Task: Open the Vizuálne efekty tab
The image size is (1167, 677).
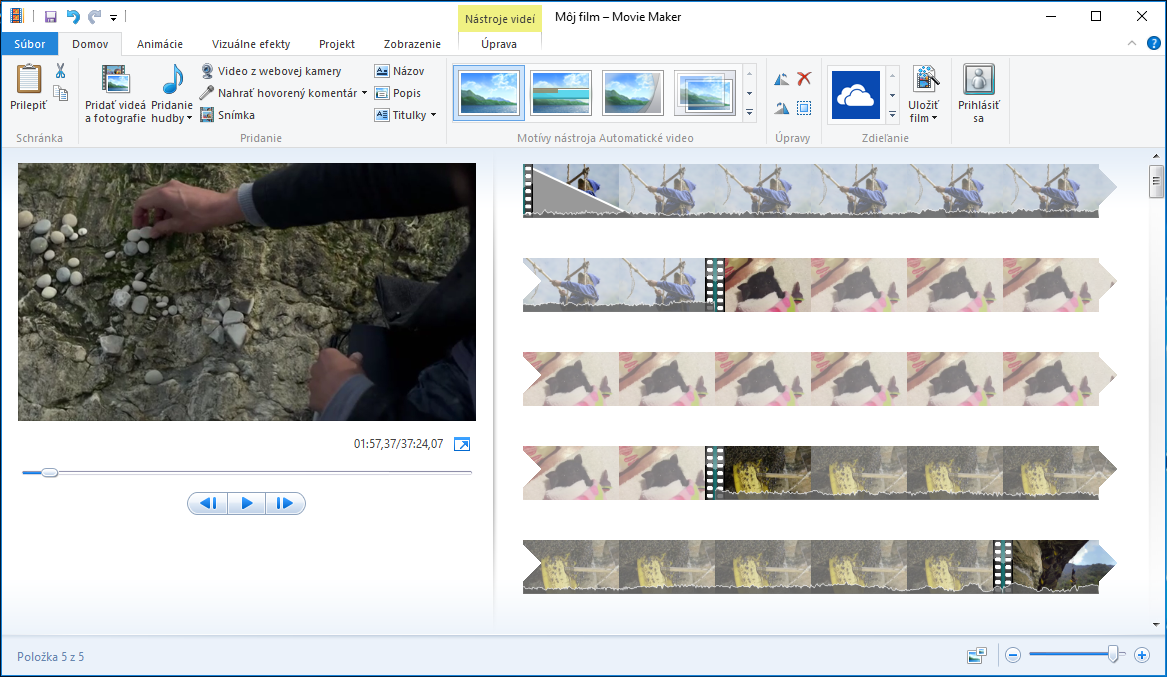Action: coord(251,44)
